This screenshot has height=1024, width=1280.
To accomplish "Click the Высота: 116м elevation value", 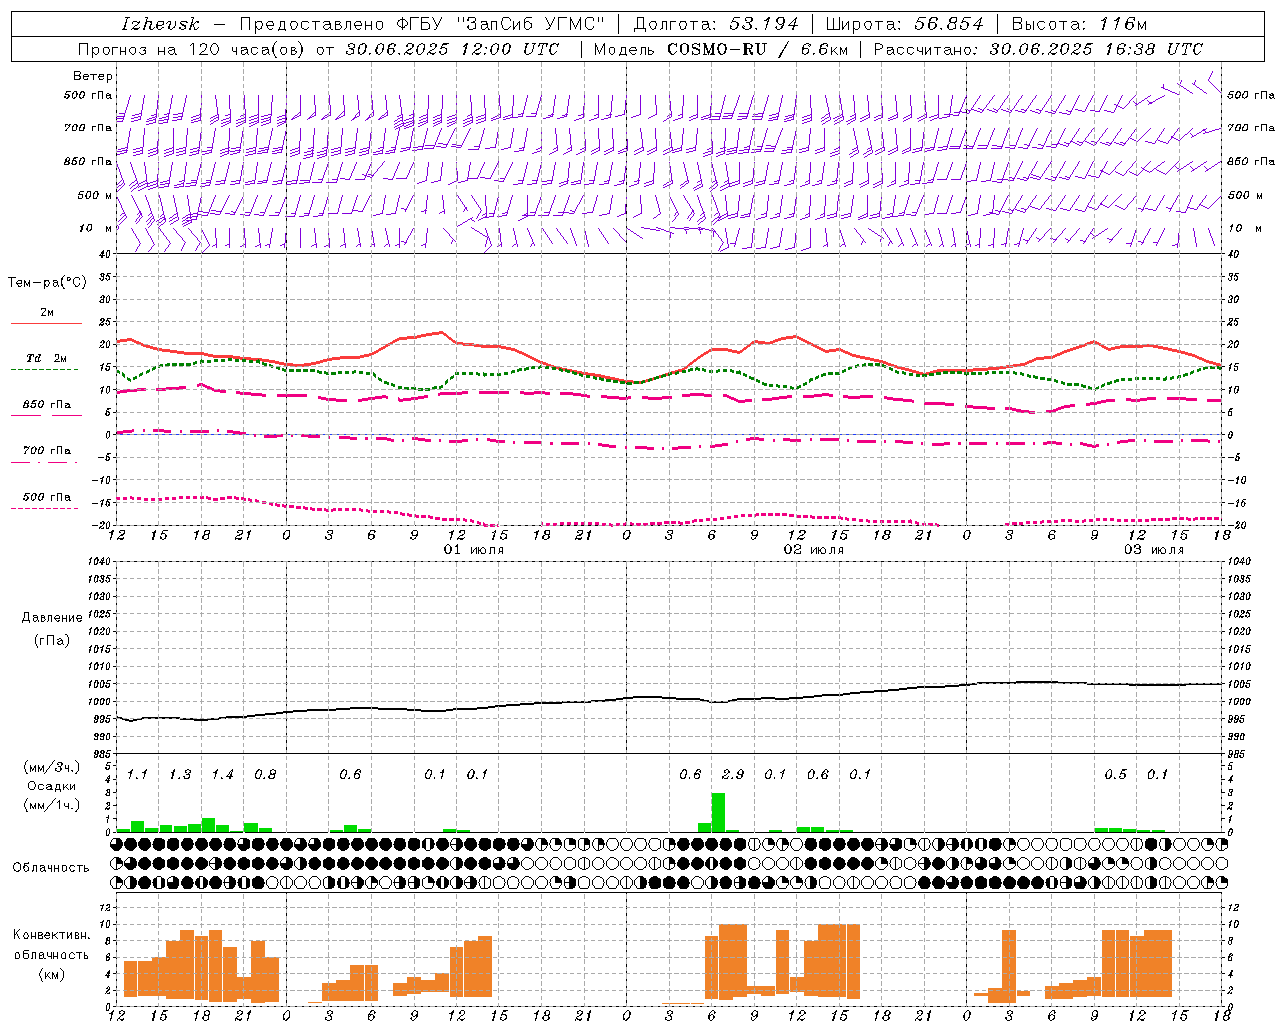I will coord(1079,24).
